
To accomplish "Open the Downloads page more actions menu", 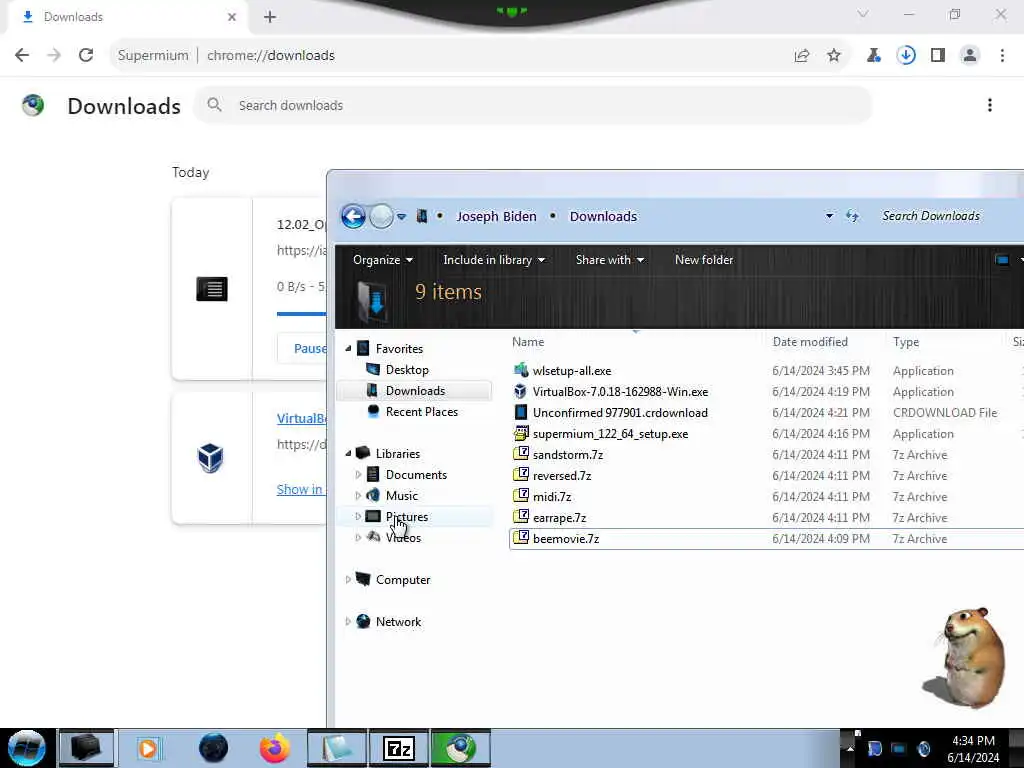I will [x=990, y=105].
